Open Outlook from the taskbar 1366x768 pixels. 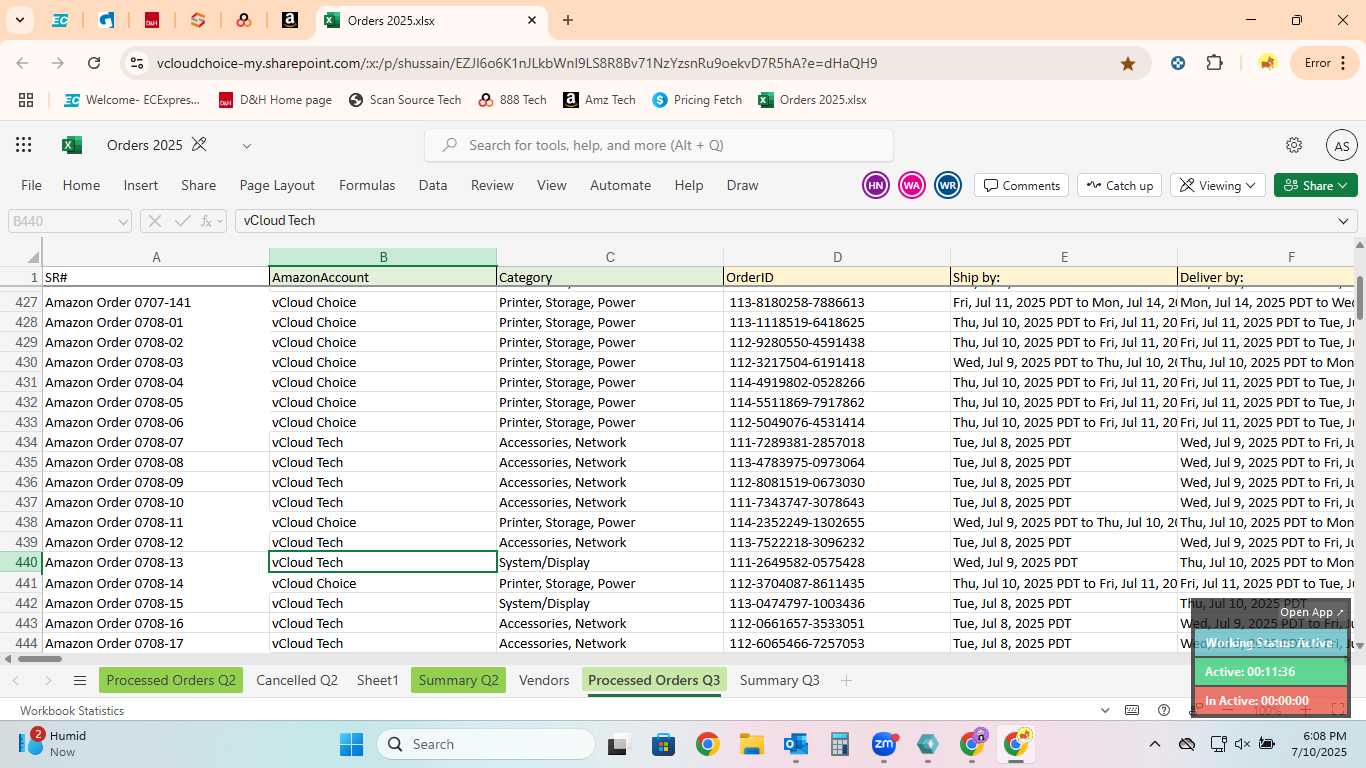796,744
